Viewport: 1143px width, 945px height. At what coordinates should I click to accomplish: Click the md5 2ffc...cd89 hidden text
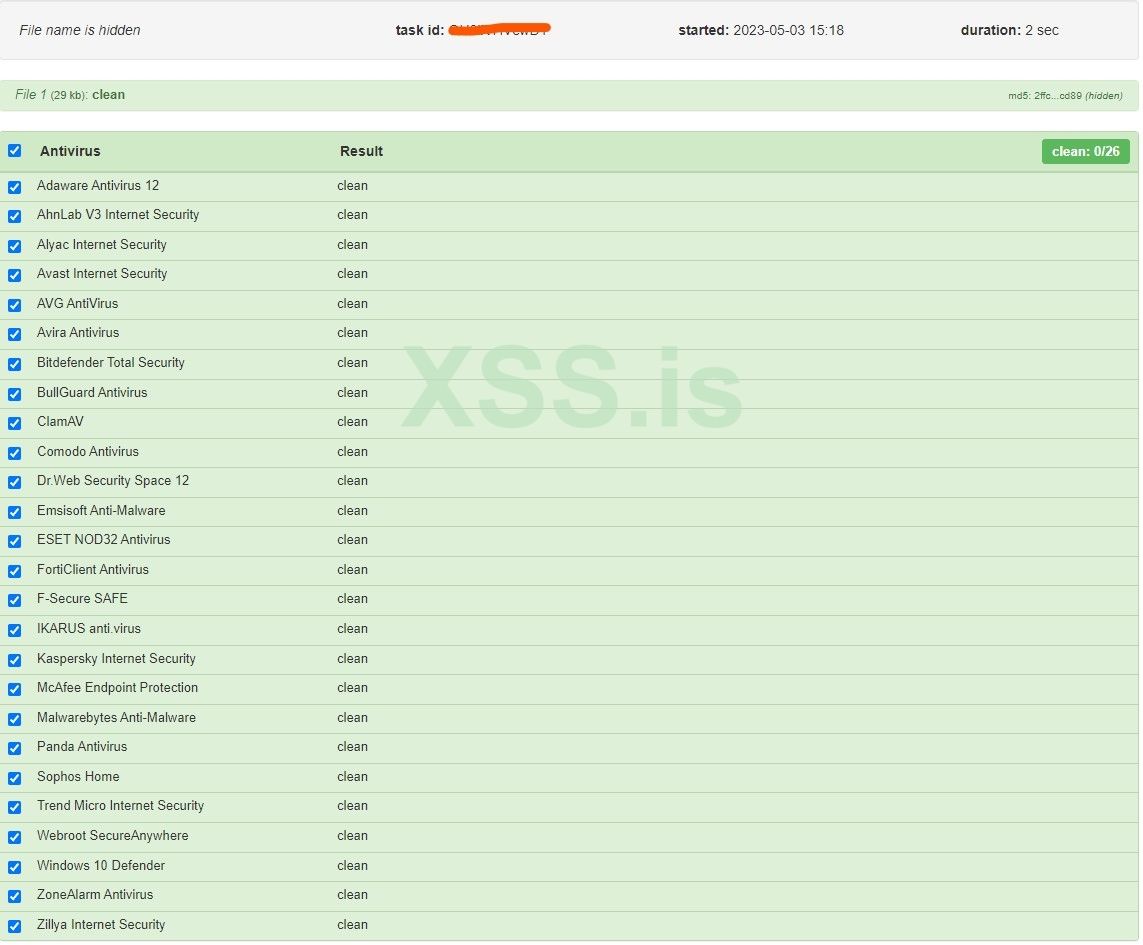[x=1065, y=96]
